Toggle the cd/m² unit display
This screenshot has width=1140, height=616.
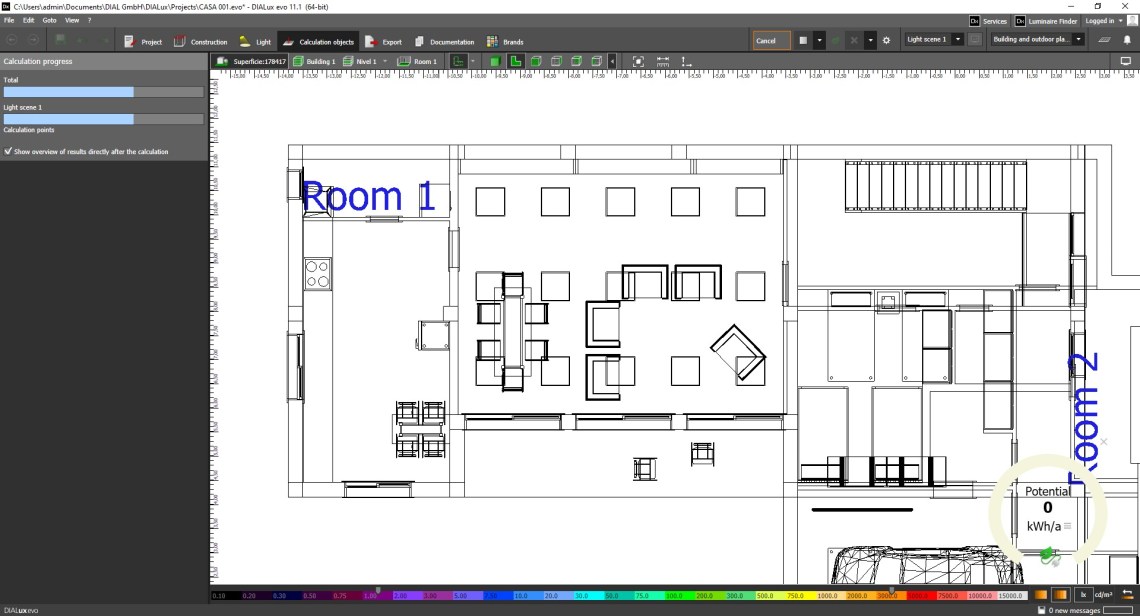pyautogui.click(x=1103, y=595)
